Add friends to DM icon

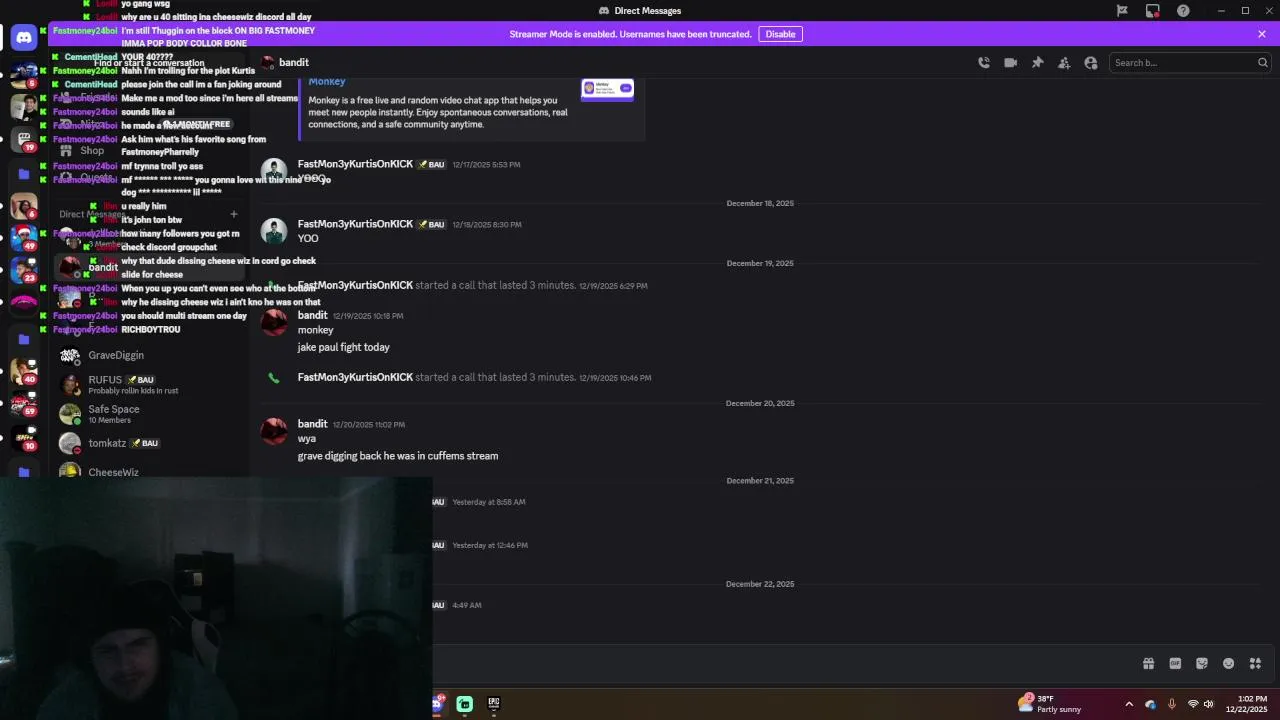click(1064, 62)
